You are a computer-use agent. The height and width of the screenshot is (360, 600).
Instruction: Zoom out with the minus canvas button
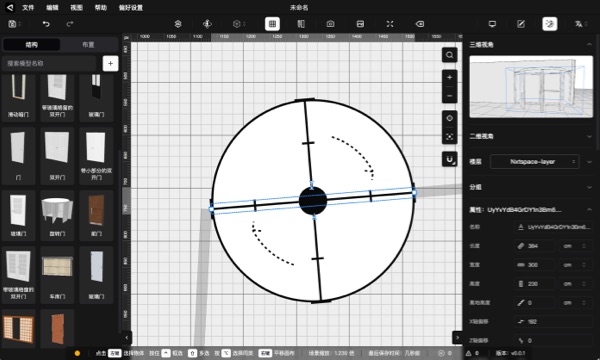point(450,95)
